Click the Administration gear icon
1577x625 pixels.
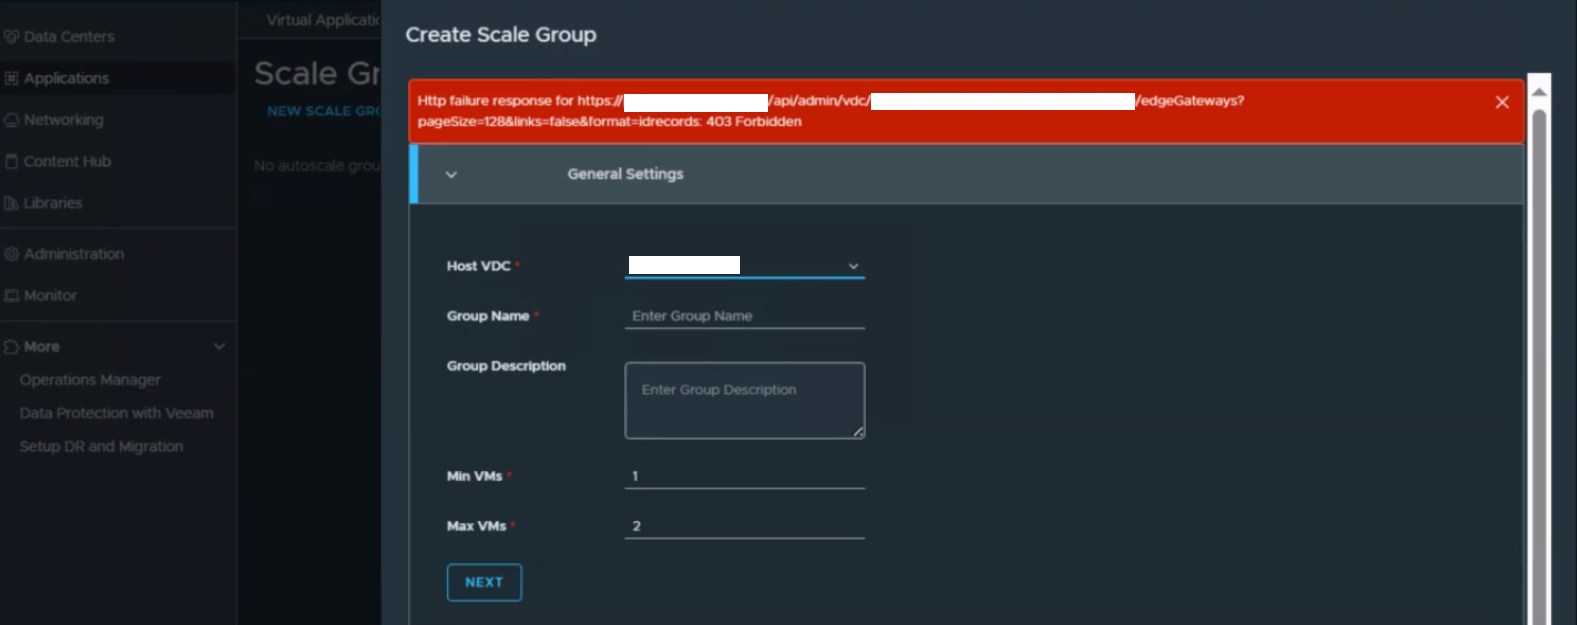[x=11, y=254]
